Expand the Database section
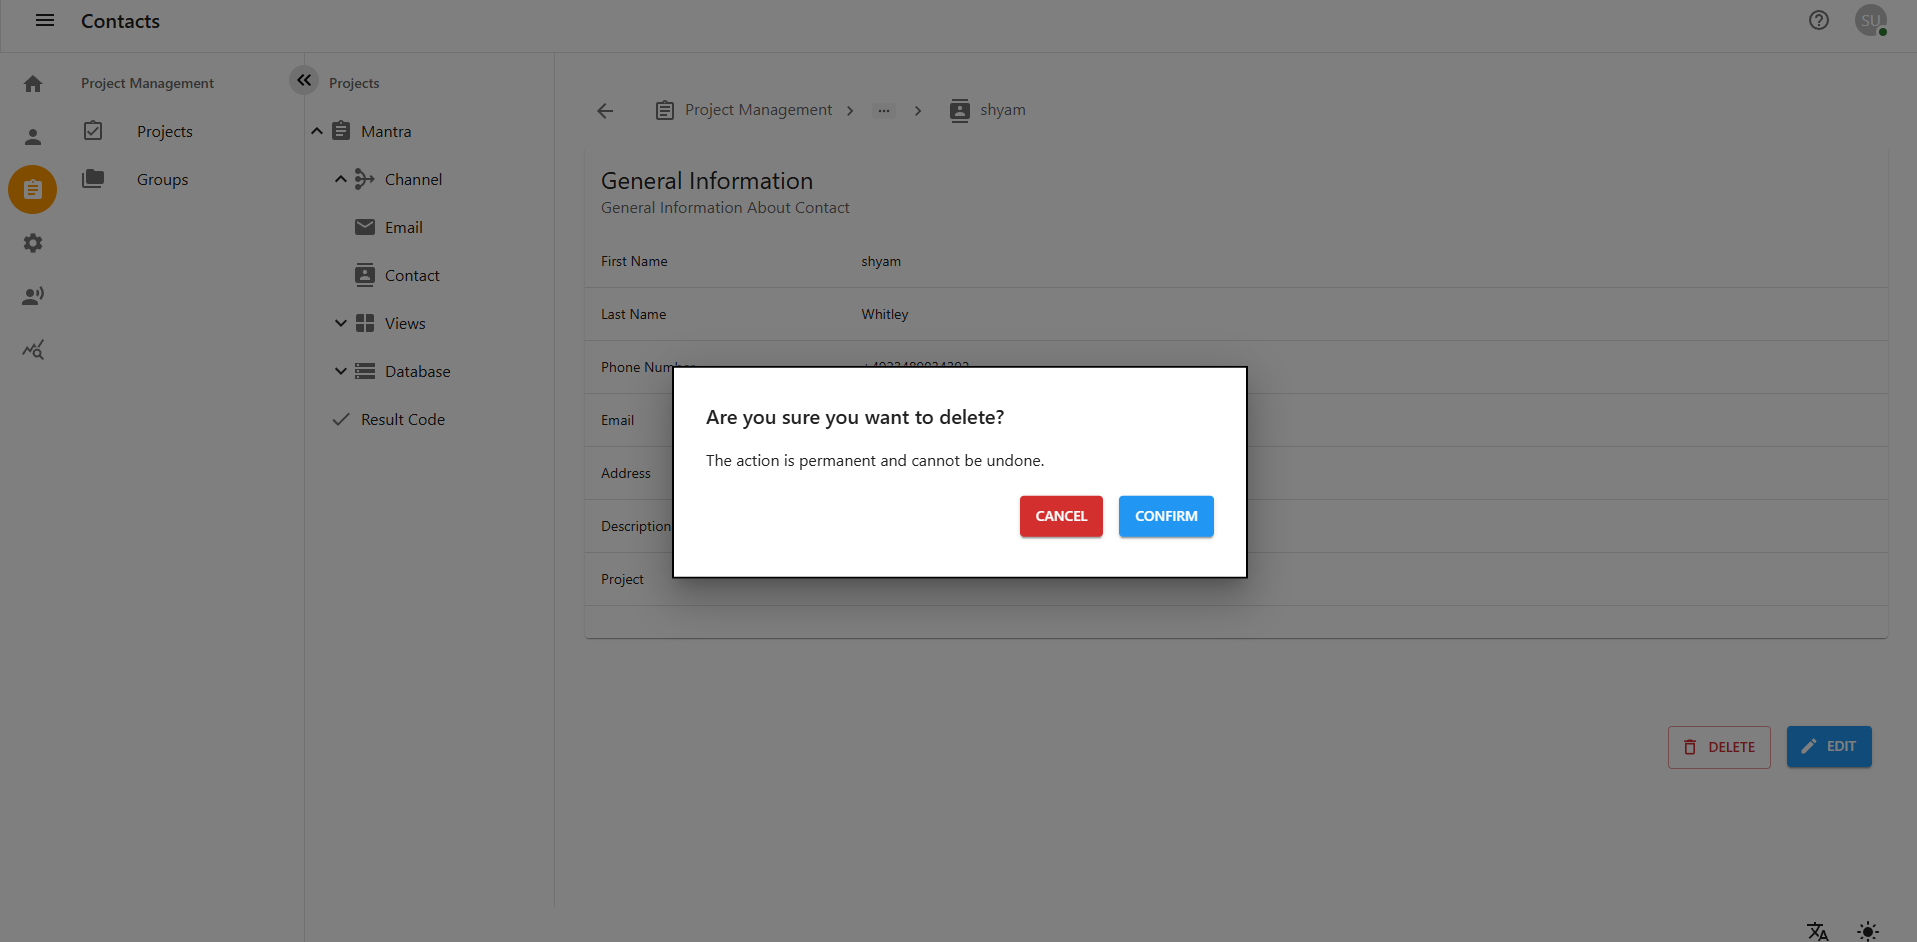This screenshot has width=1917, height=942. coord(341,371)
